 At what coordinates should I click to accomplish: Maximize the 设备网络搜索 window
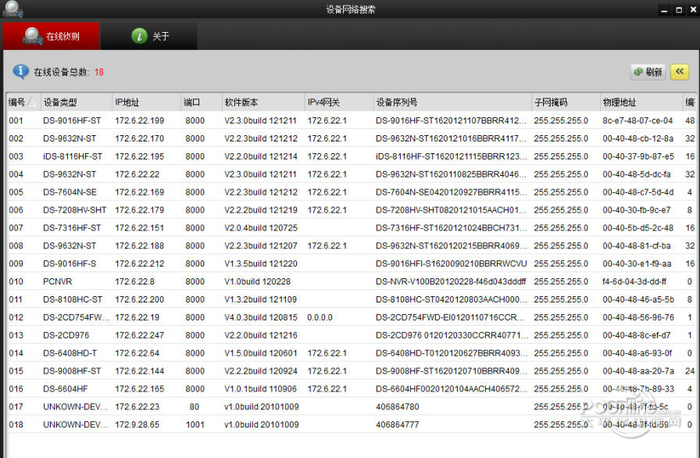(679, 9)
